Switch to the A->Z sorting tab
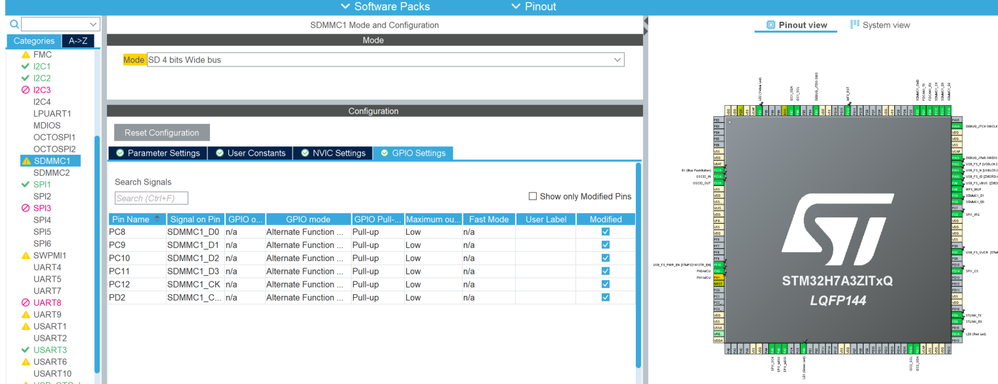This screenshot has width=998, height=384. (x=78, y=41)
